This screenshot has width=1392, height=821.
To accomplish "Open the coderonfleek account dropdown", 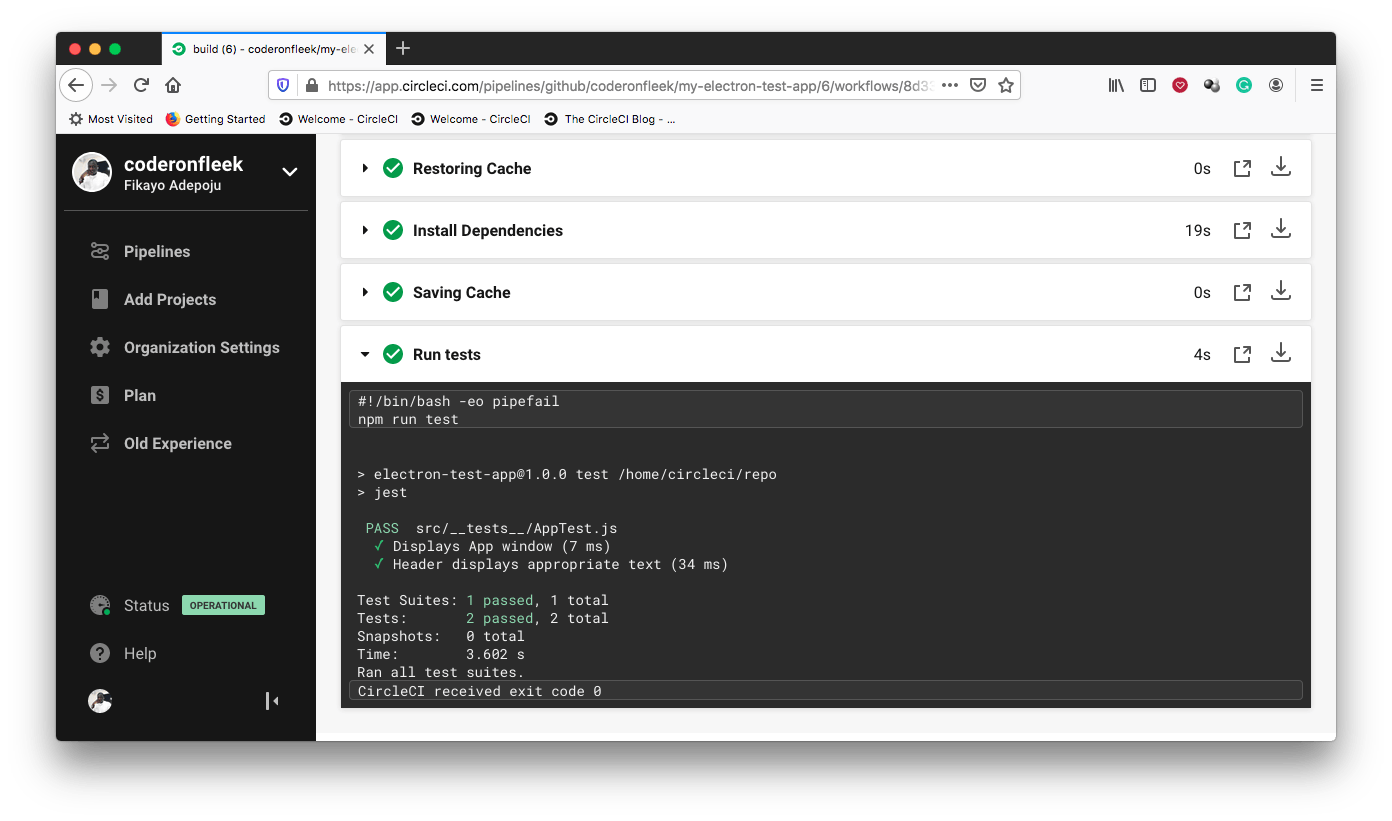I will coord(289,172).
